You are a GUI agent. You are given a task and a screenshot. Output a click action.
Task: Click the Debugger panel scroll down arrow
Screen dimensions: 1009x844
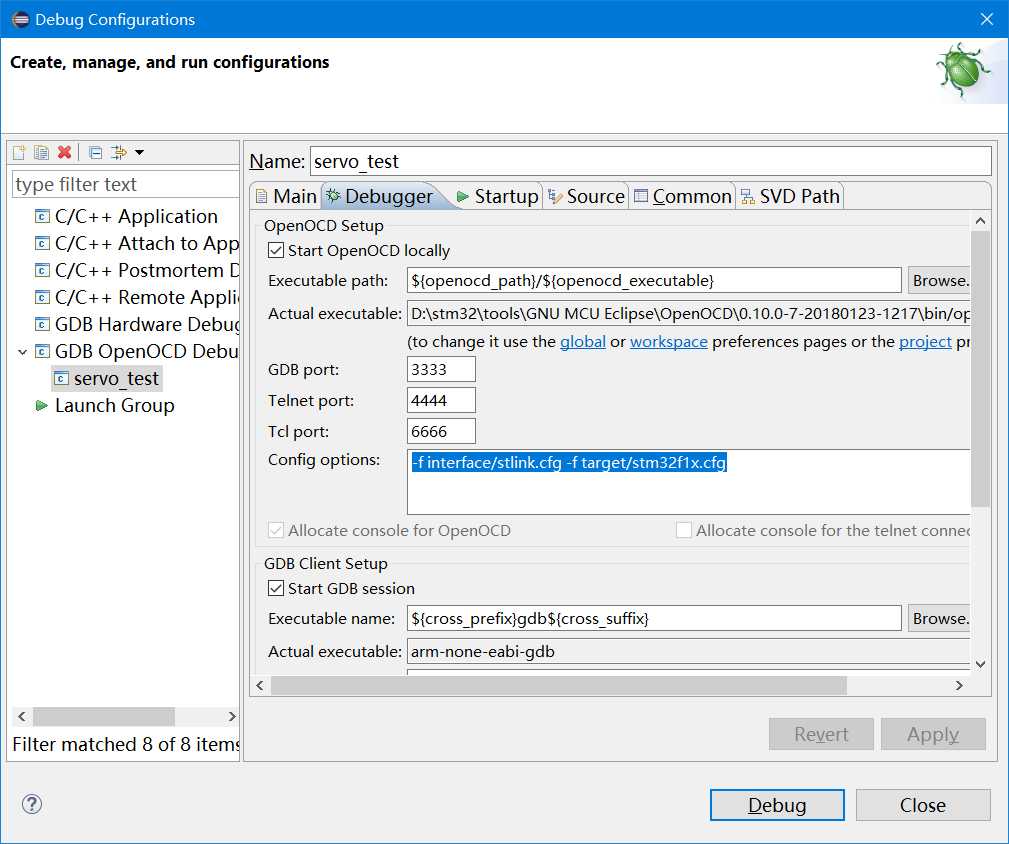click(x=980, y=665)
